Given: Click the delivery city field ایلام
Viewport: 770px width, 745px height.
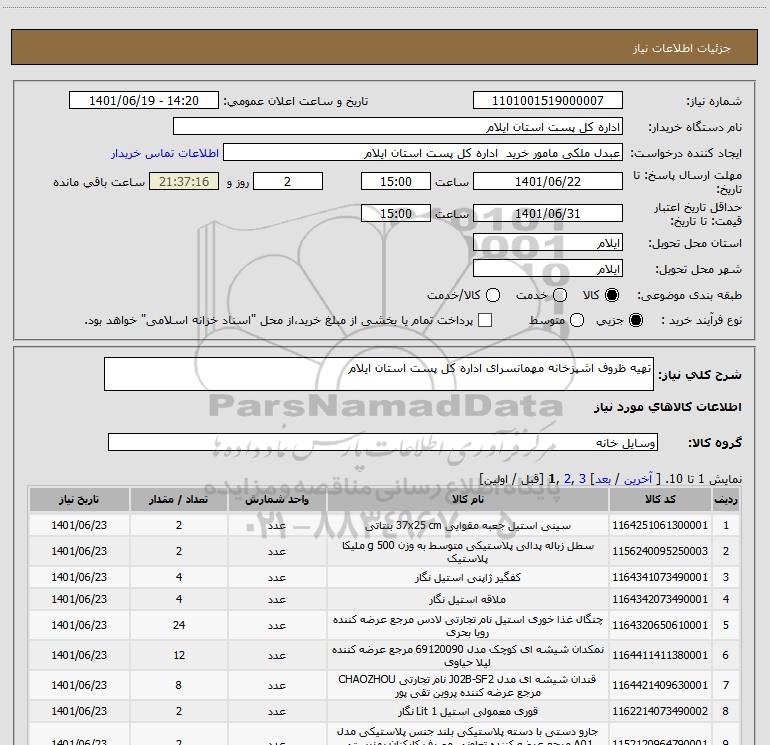Looking at the screenshot, I should coord(548,269).
